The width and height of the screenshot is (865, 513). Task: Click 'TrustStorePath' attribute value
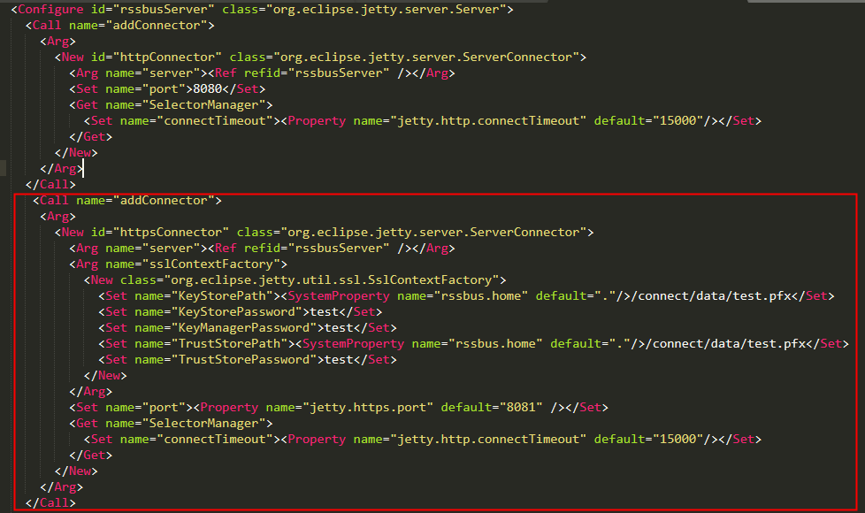point(229,344)
